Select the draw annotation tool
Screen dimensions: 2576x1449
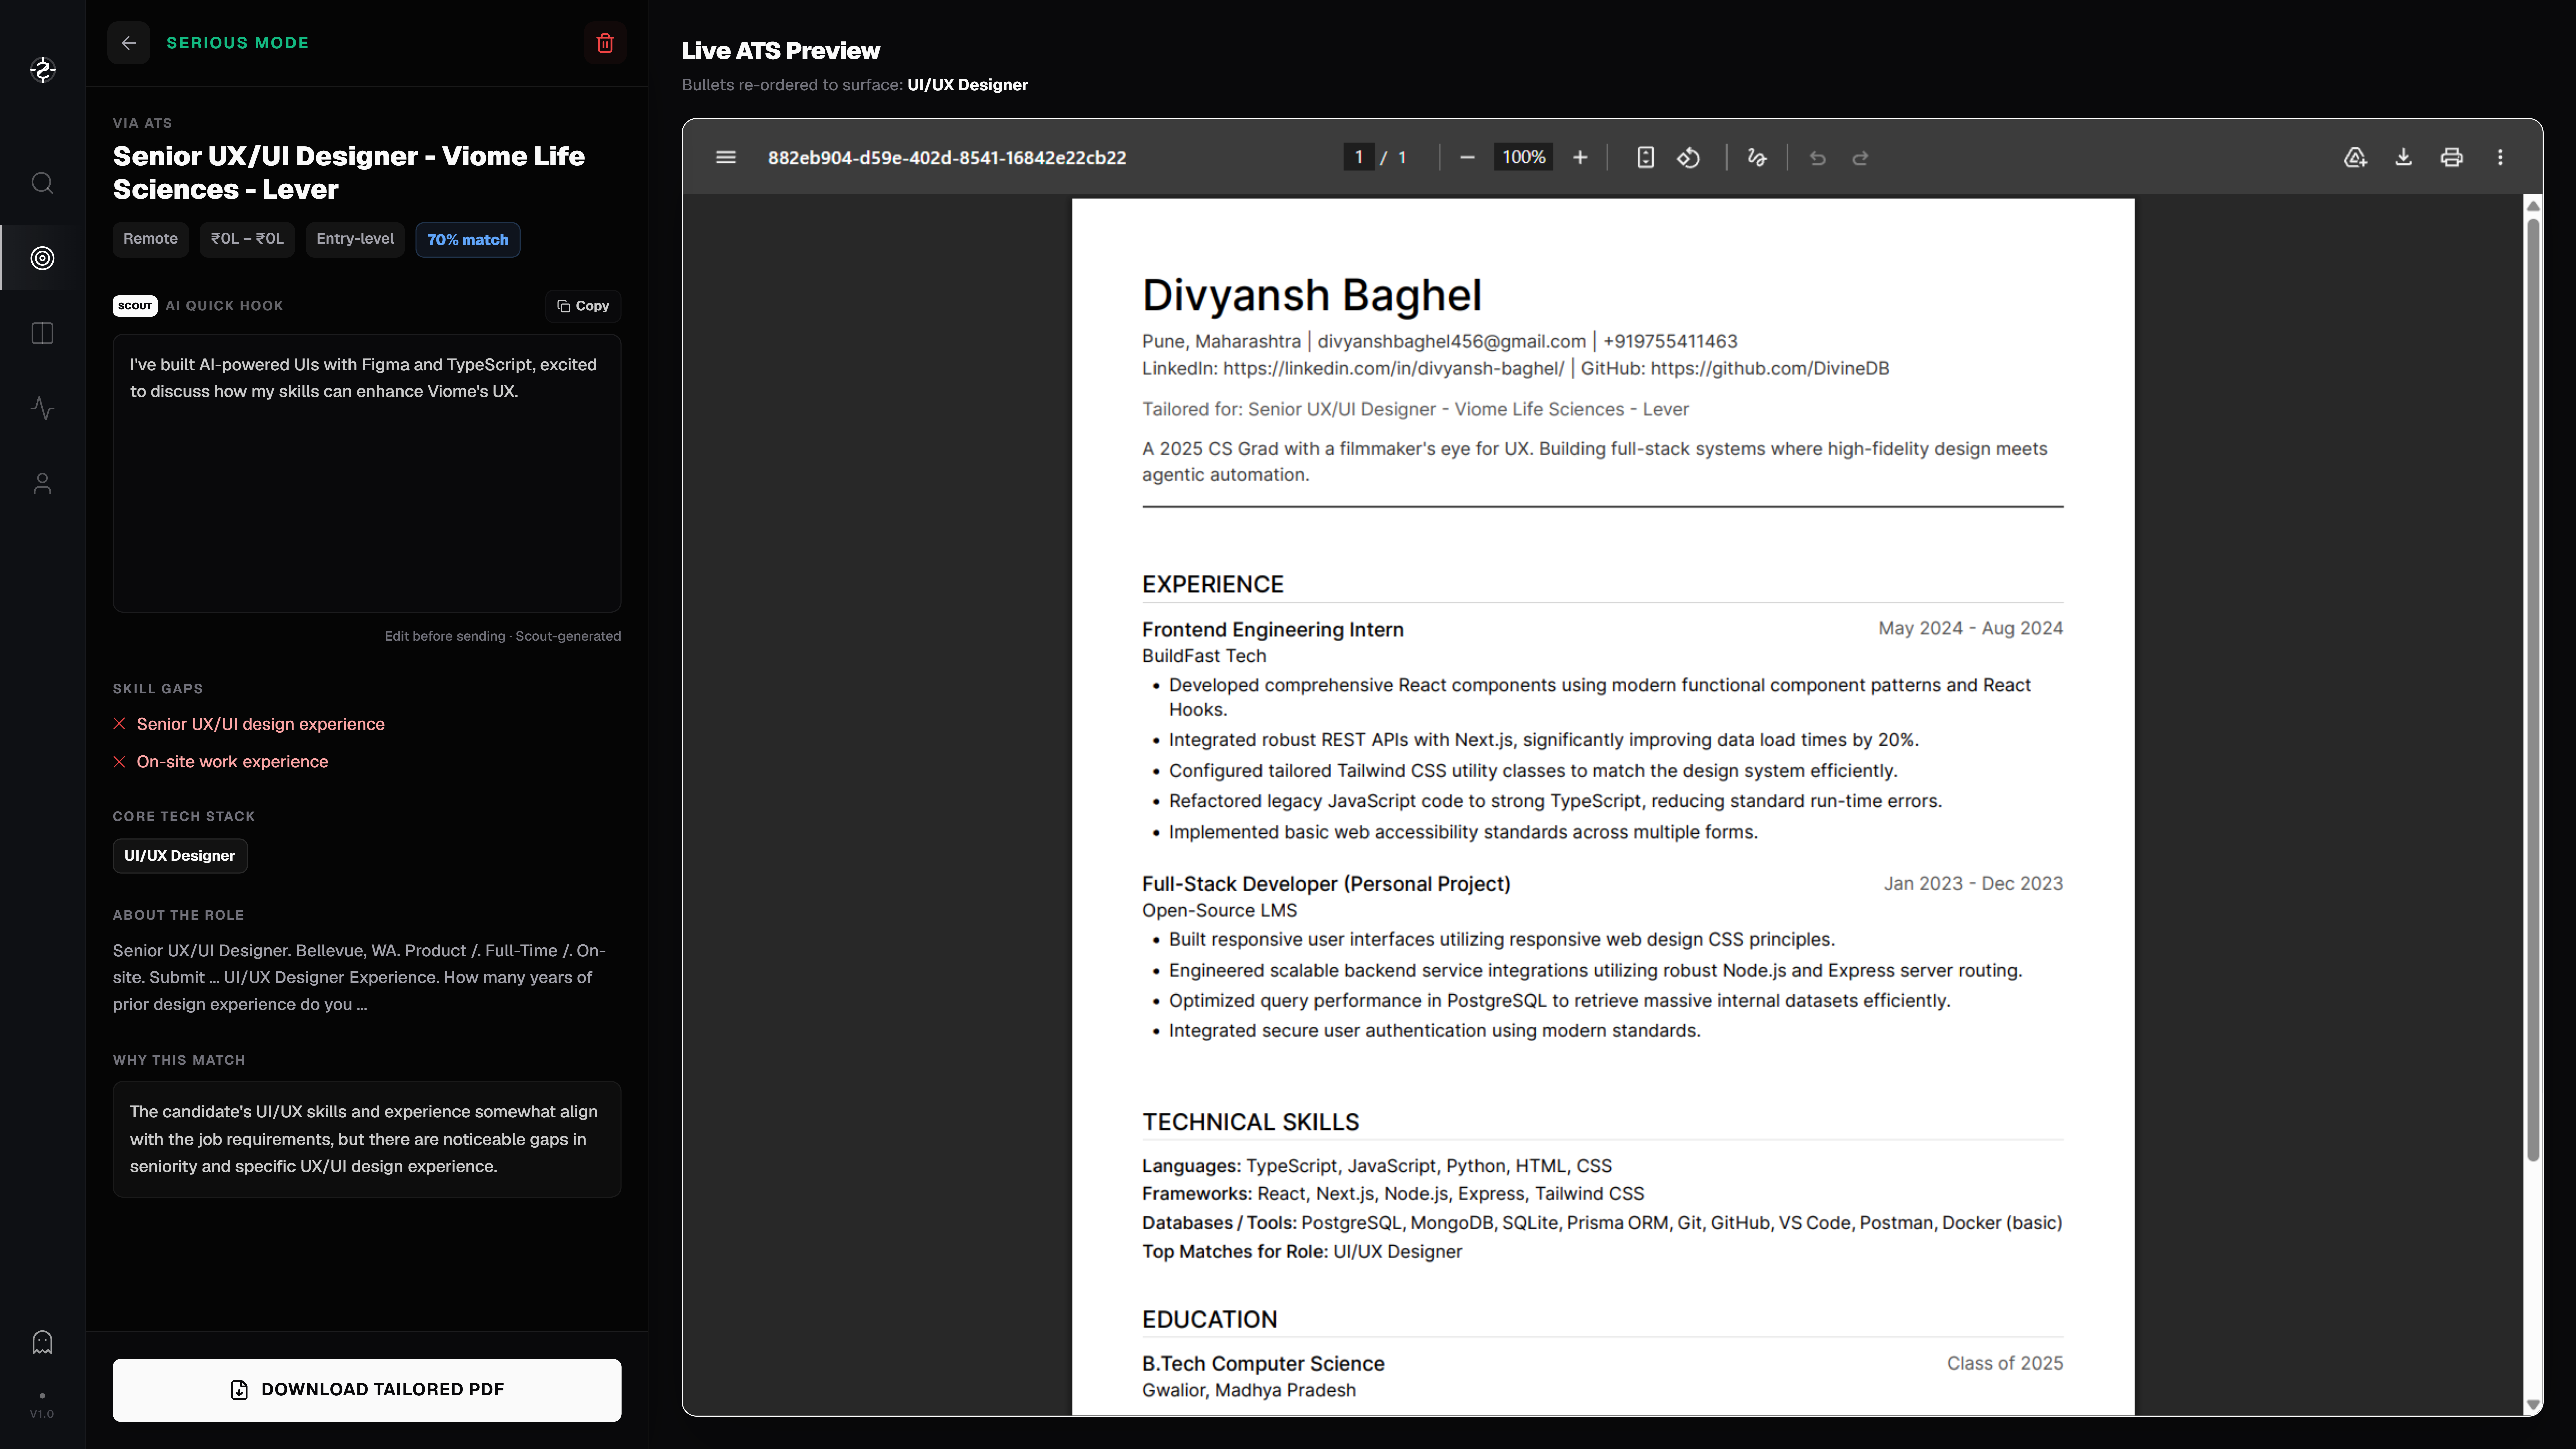[1757, 157]
